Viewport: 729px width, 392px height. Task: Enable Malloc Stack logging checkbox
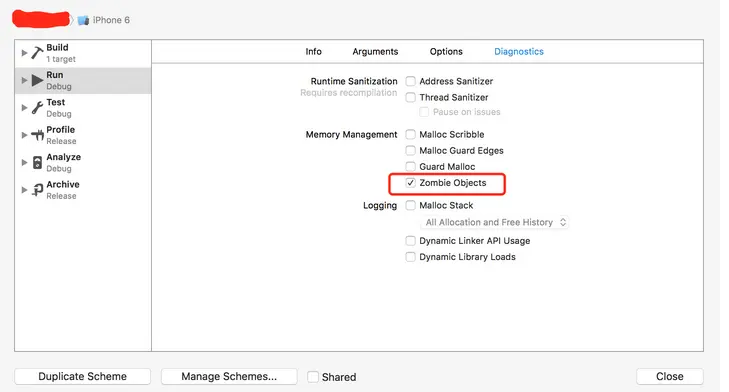(410, 206)
